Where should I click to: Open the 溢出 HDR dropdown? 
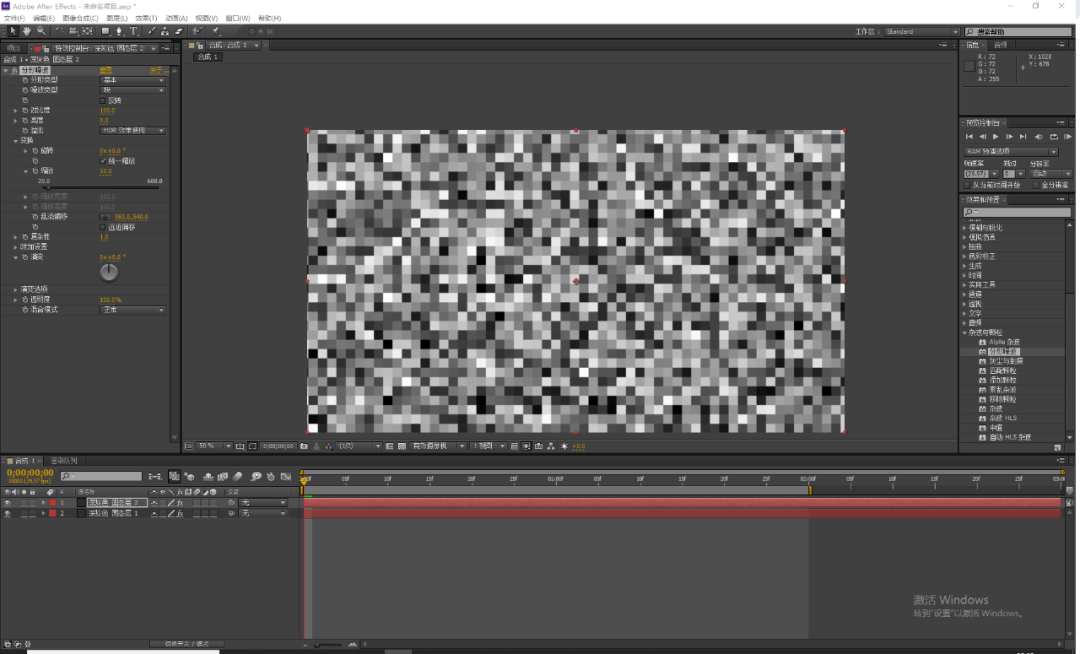point(133,131)
